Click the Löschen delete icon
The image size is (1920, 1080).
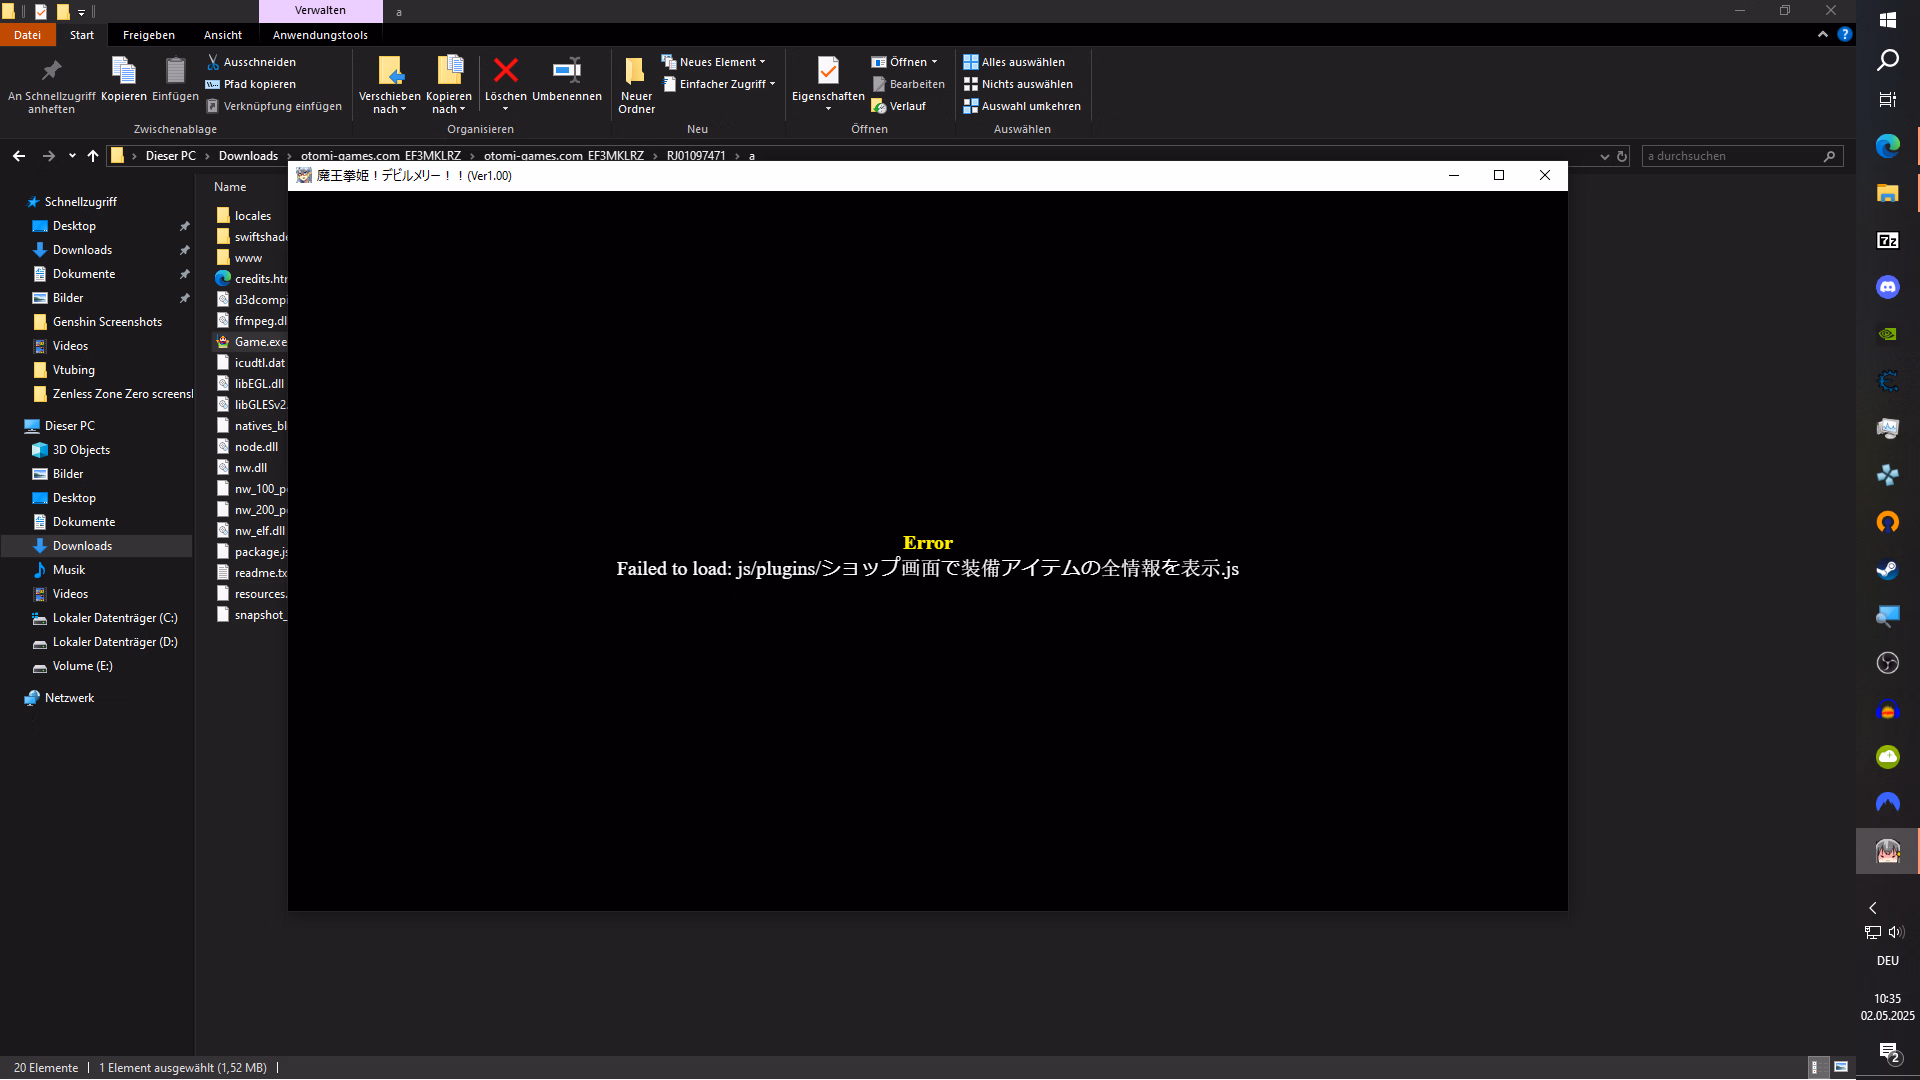pos(506,71)
